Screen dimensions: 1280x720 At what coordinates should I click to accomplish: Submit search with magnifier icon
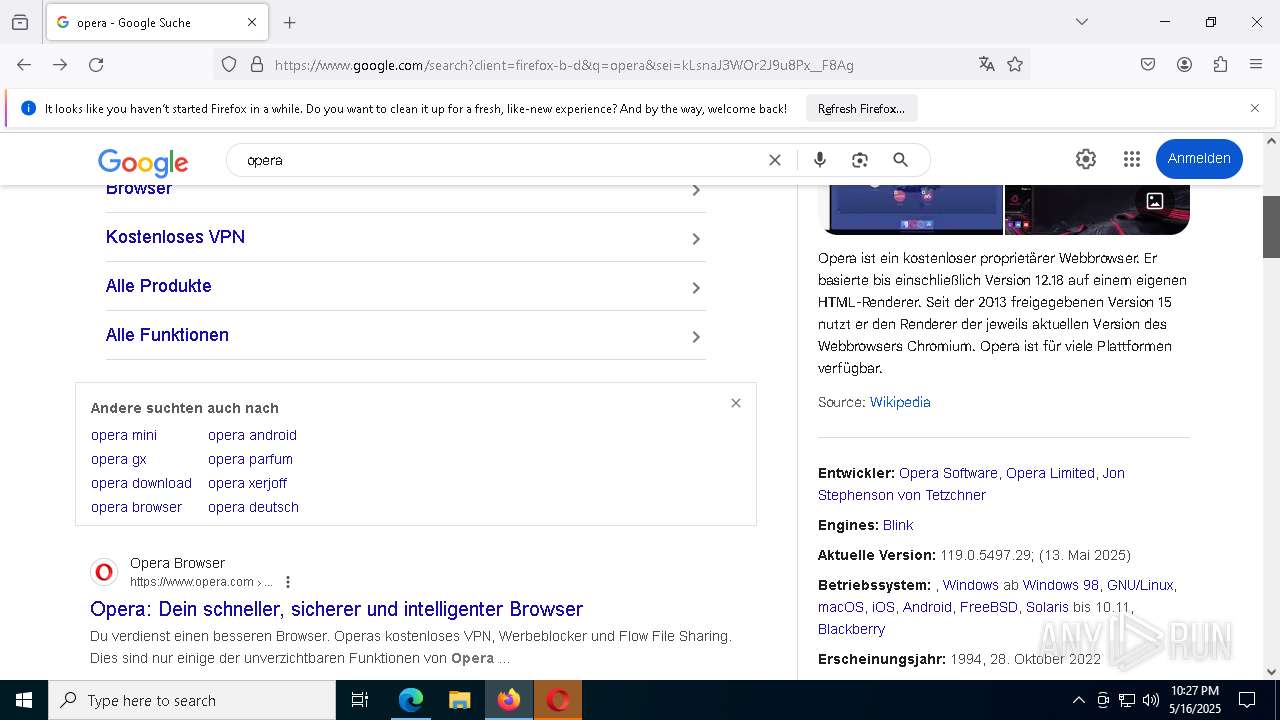(900, 160)
